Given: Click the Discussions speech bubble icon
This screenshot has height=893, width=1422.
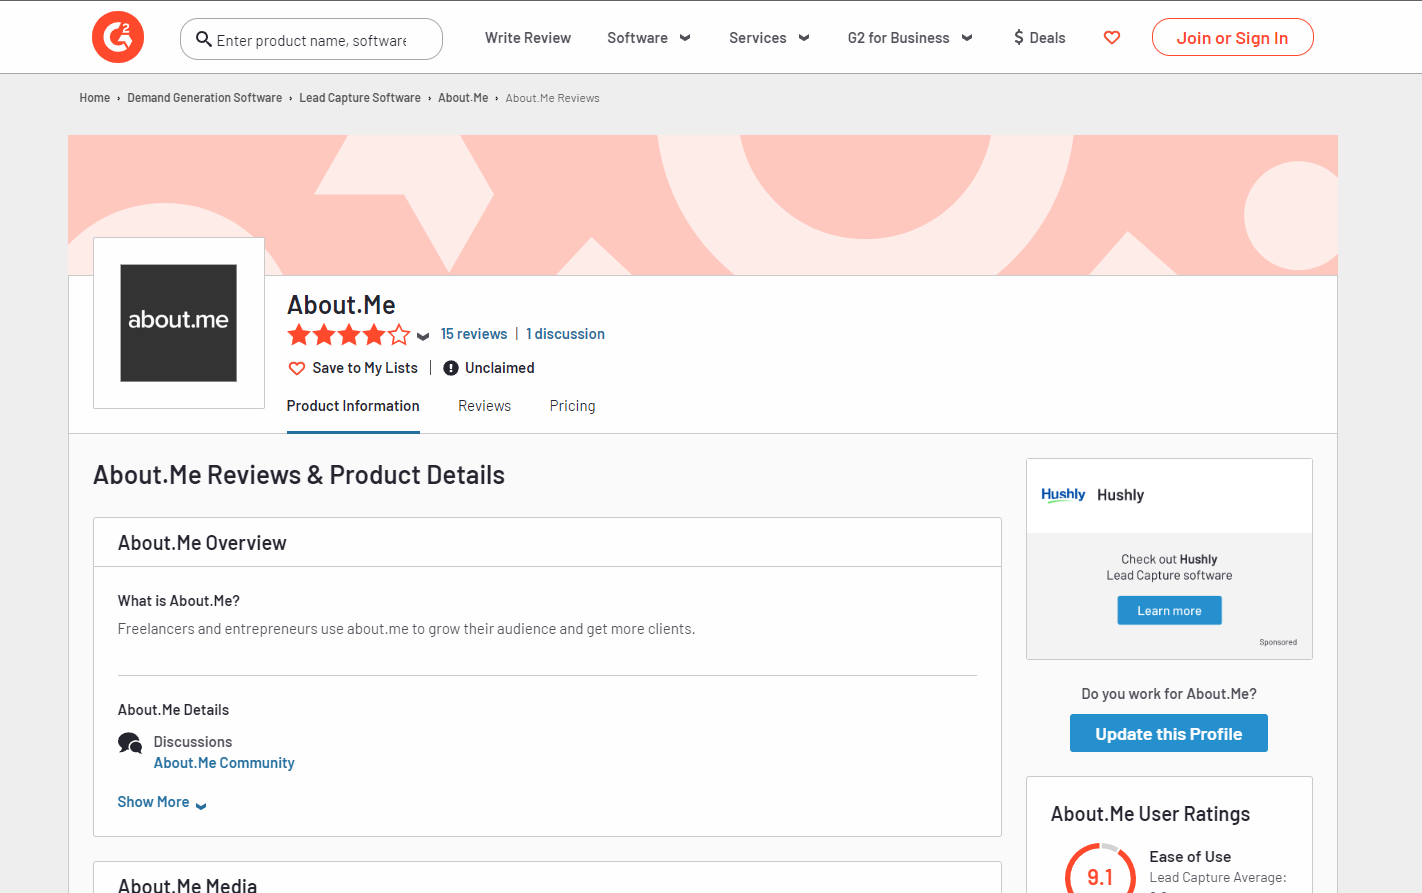Looking at the screenshot, I should (x=130, y=743).
